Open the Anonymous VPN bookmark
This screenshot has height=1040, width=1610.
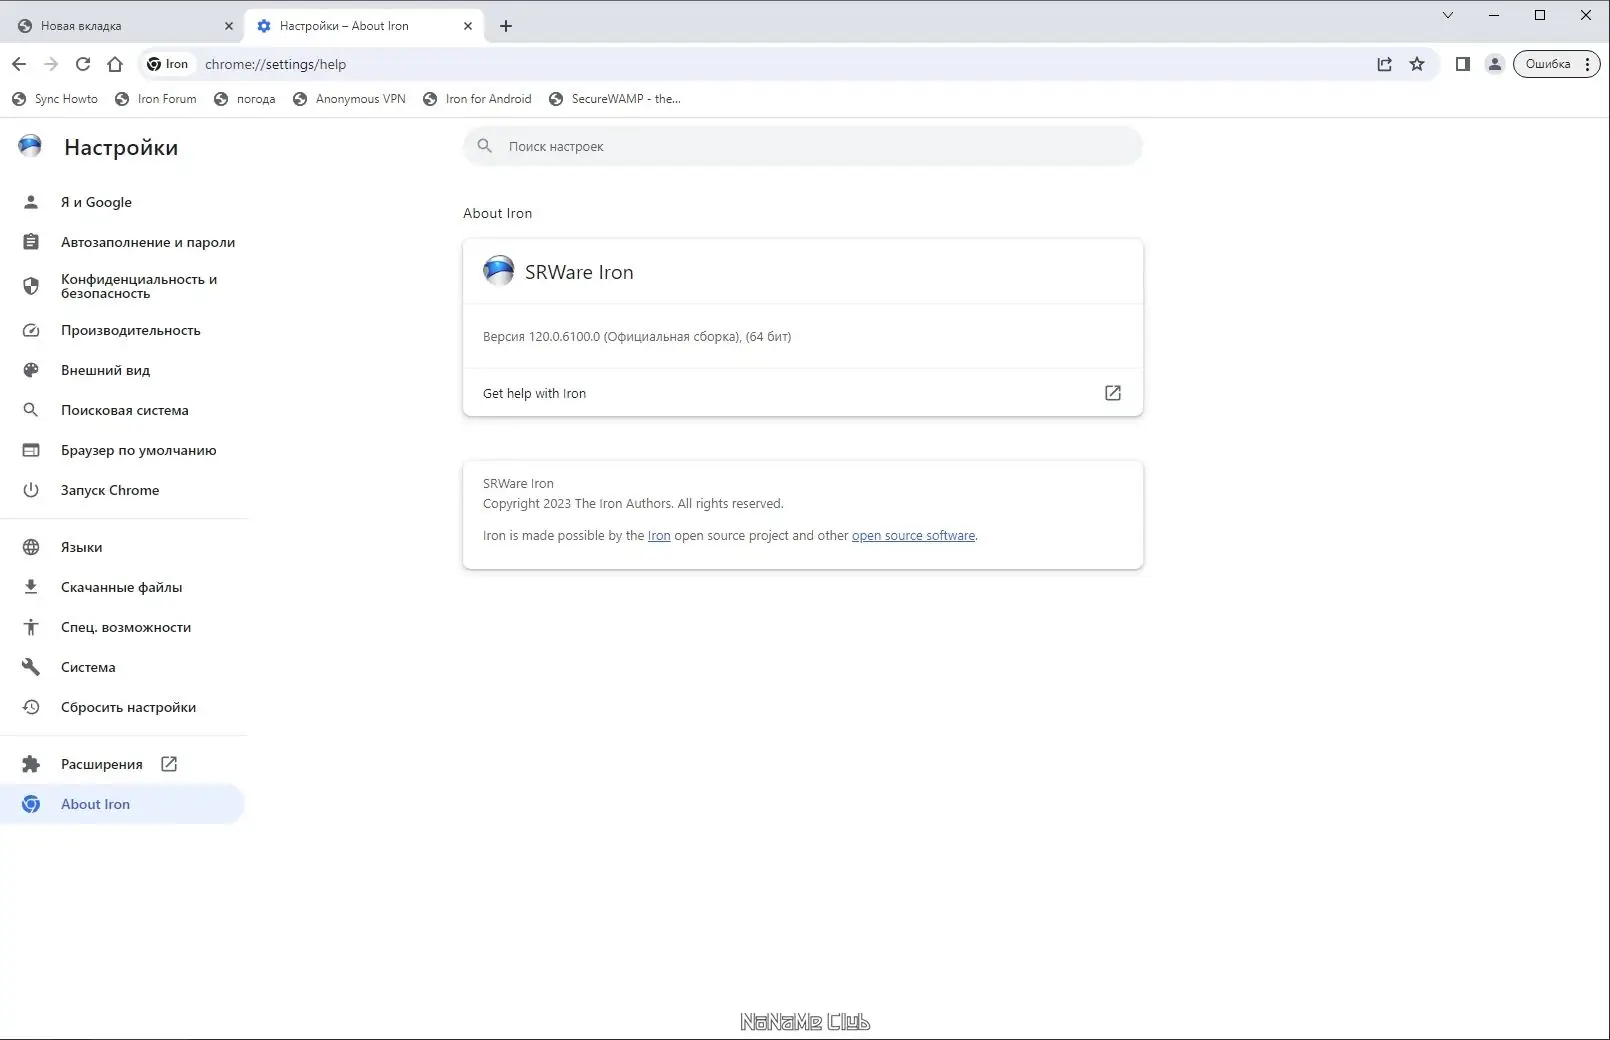pyautogui.click(x=349, y=99)
